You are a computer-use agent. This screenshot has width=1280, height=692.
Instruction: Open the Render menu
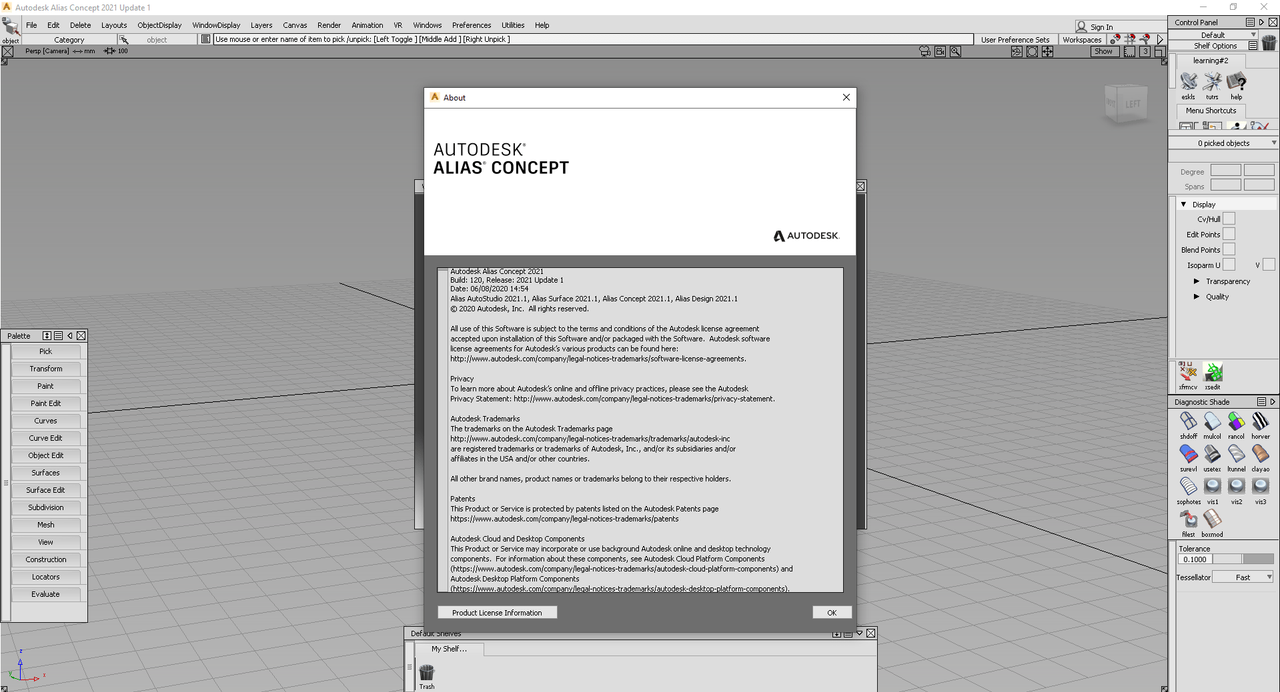329,25
